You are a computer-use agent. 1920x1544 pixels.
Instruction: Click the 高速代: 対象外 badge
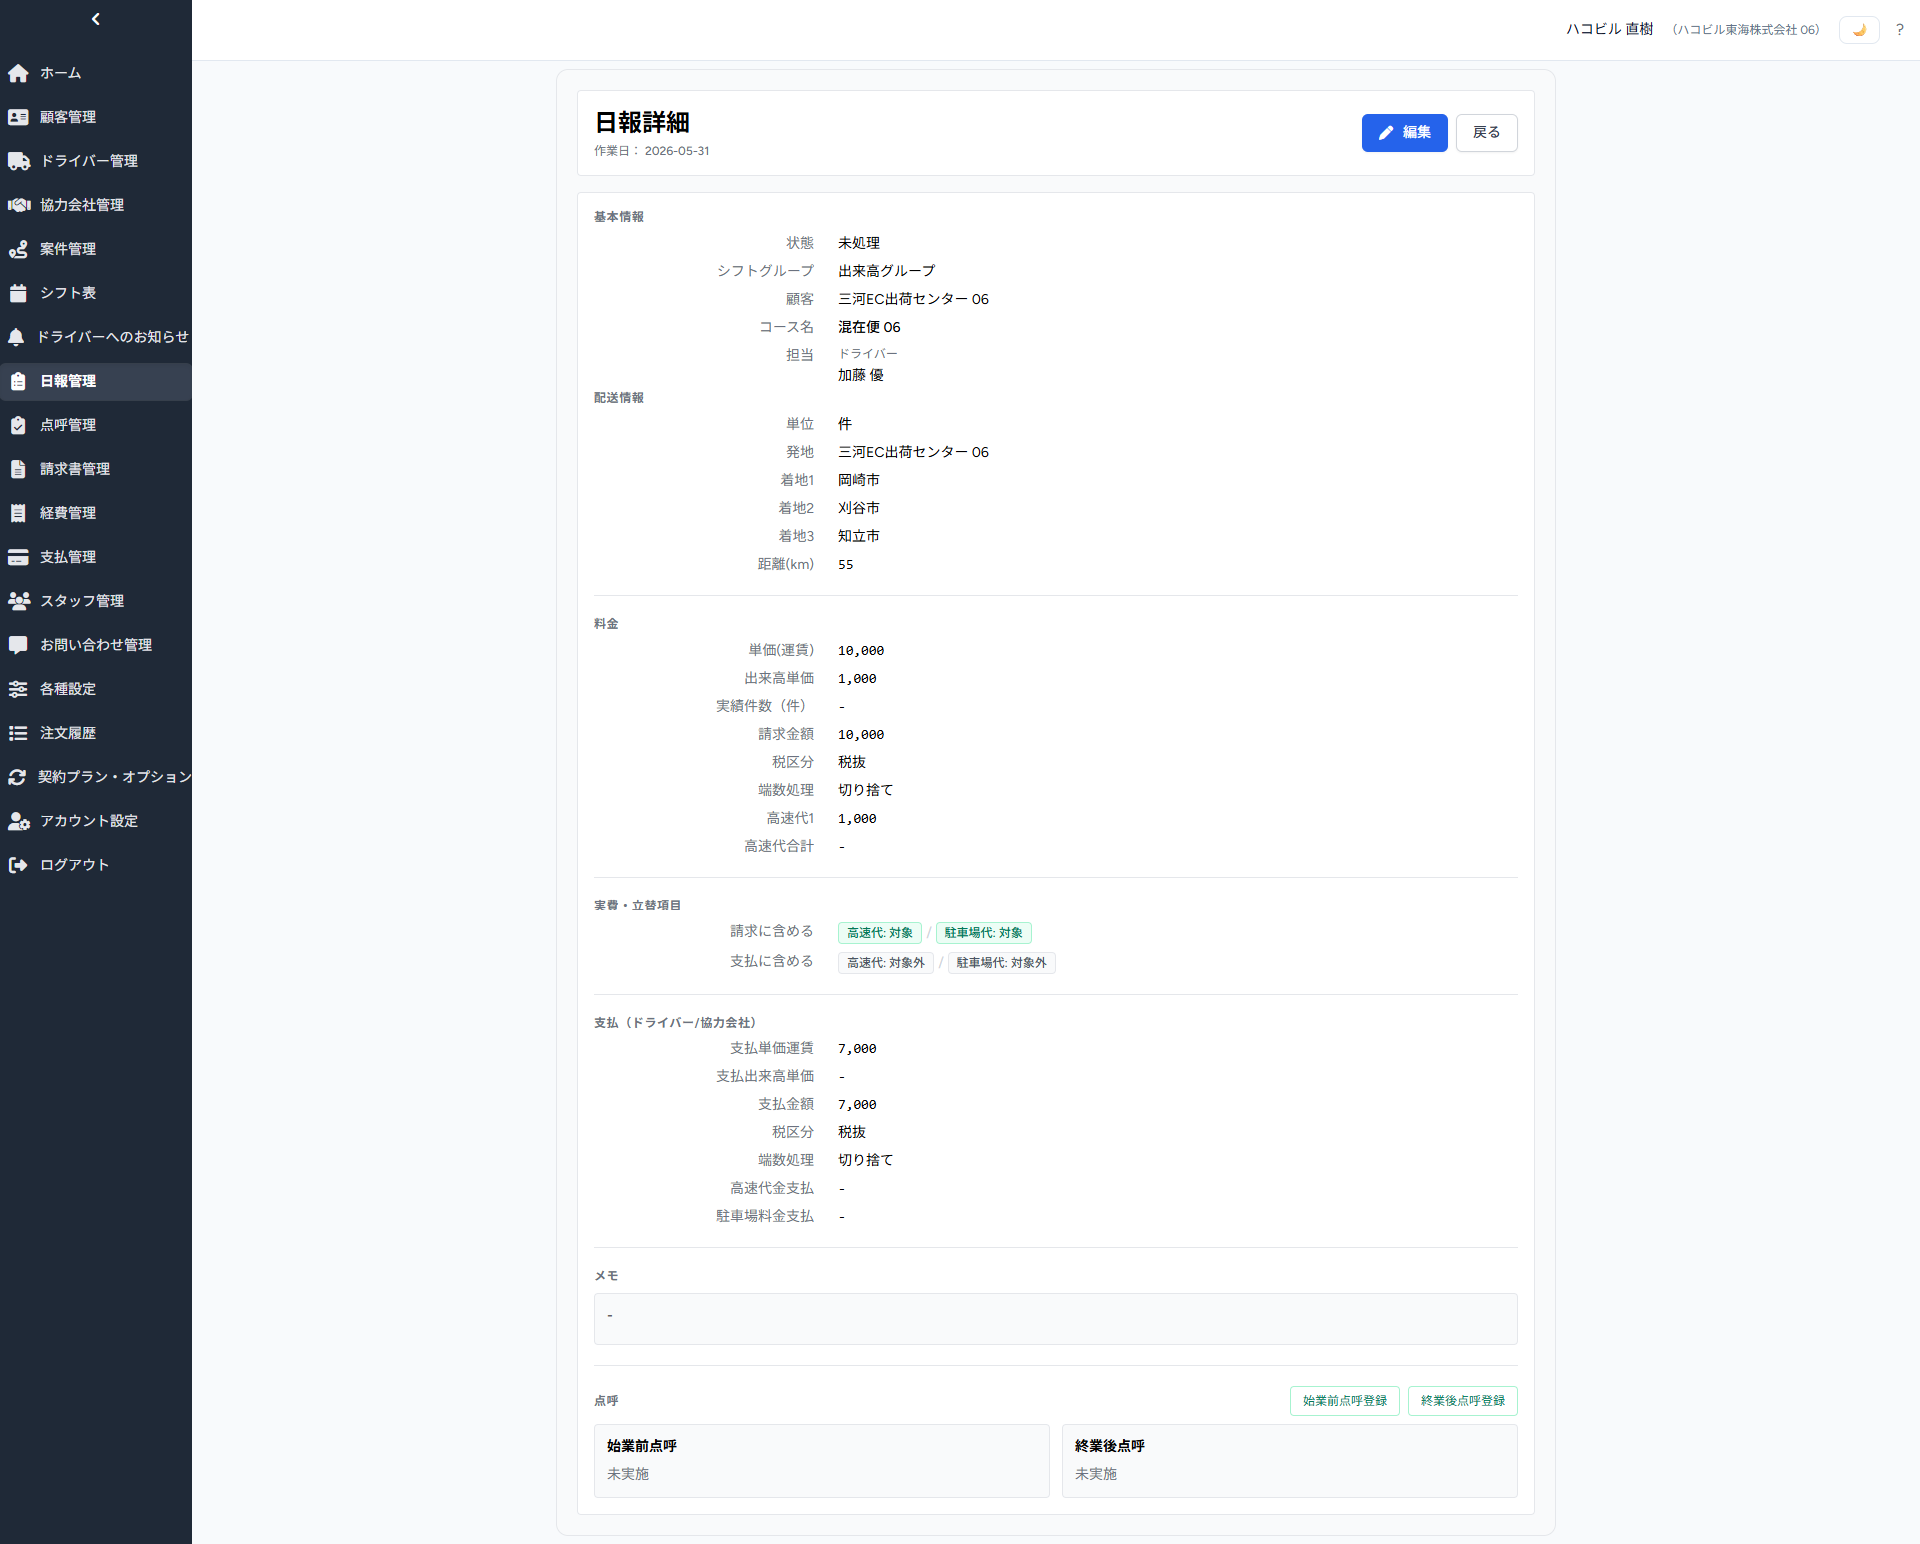(x=886, y=963)
